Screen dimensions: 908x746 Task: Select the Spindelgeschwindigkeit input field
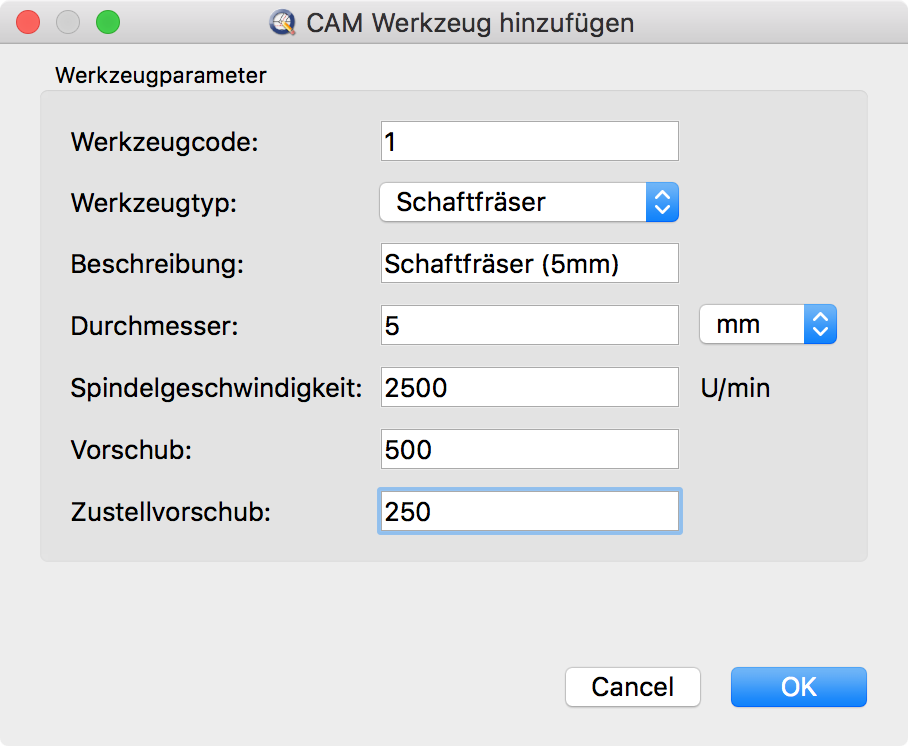529,387
